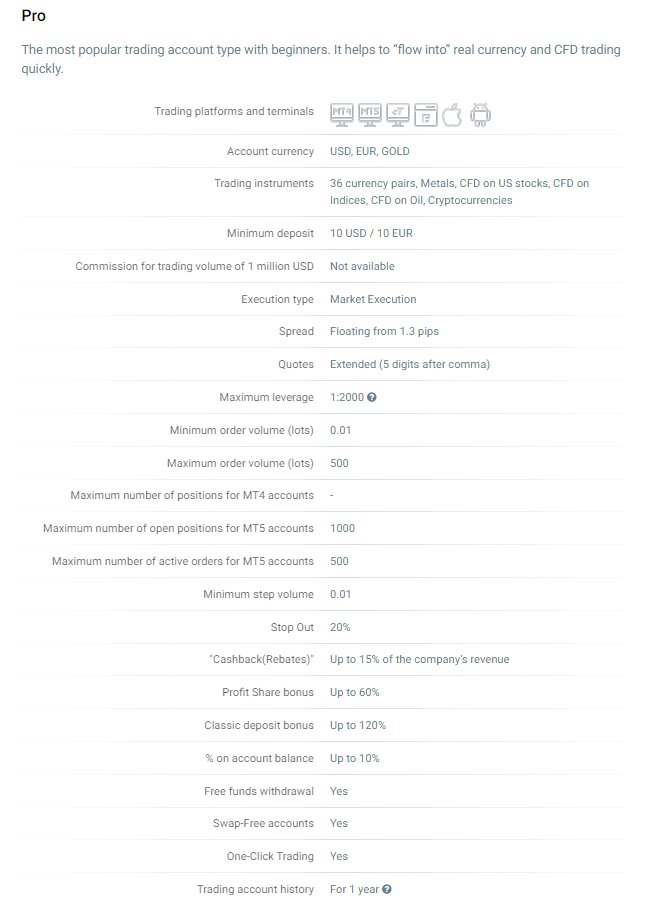Select the Floating from 1.3 pips text
651x915 pixels.
(x=384, y=332)
